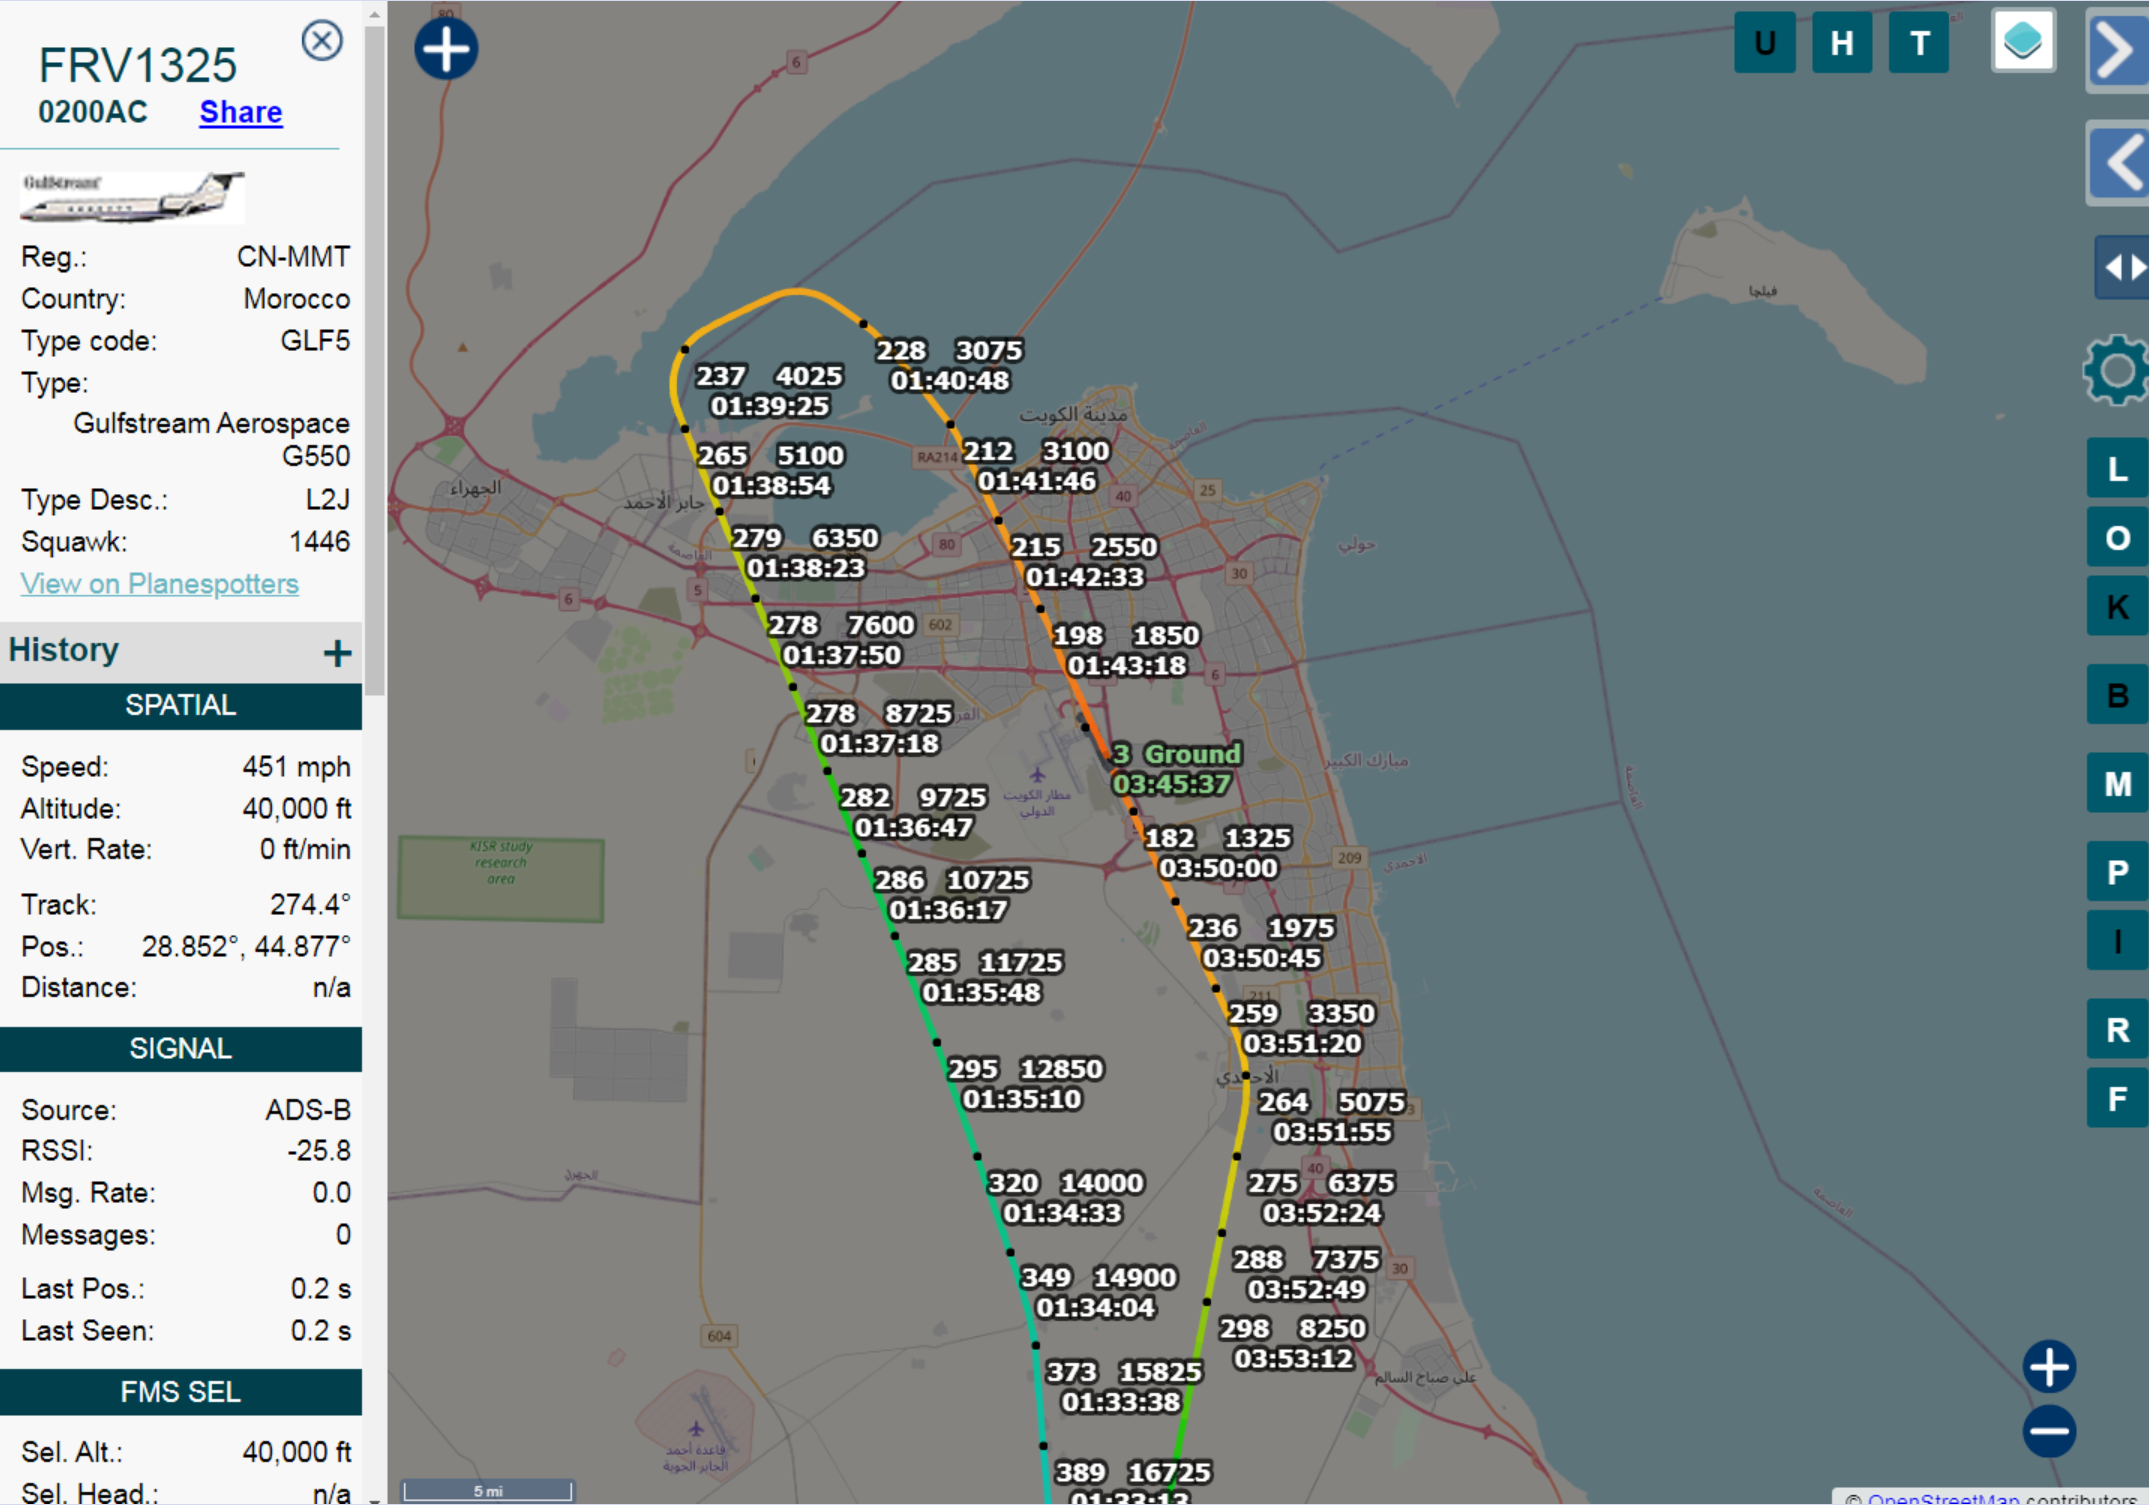Screen dimensions: 2149x1505
Task: Click the position value 28.852°, 44.877°
Action: (246, 946)
